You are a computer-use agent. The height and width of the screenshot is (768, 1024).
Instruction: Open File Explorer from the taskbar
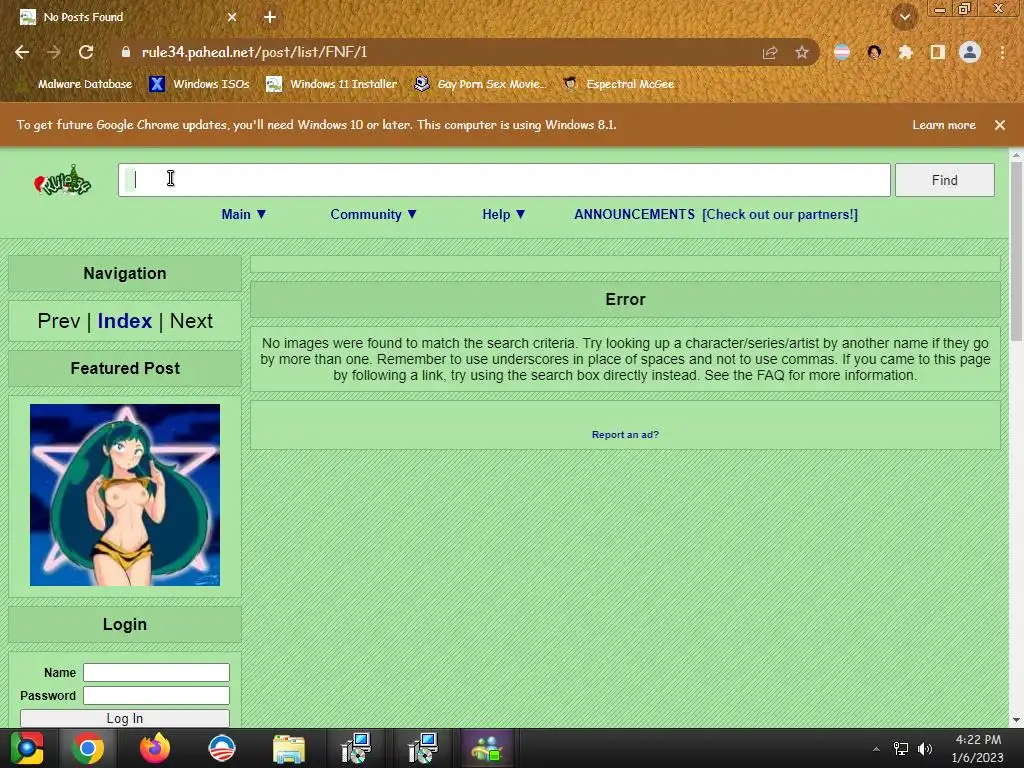click(289, 748)
